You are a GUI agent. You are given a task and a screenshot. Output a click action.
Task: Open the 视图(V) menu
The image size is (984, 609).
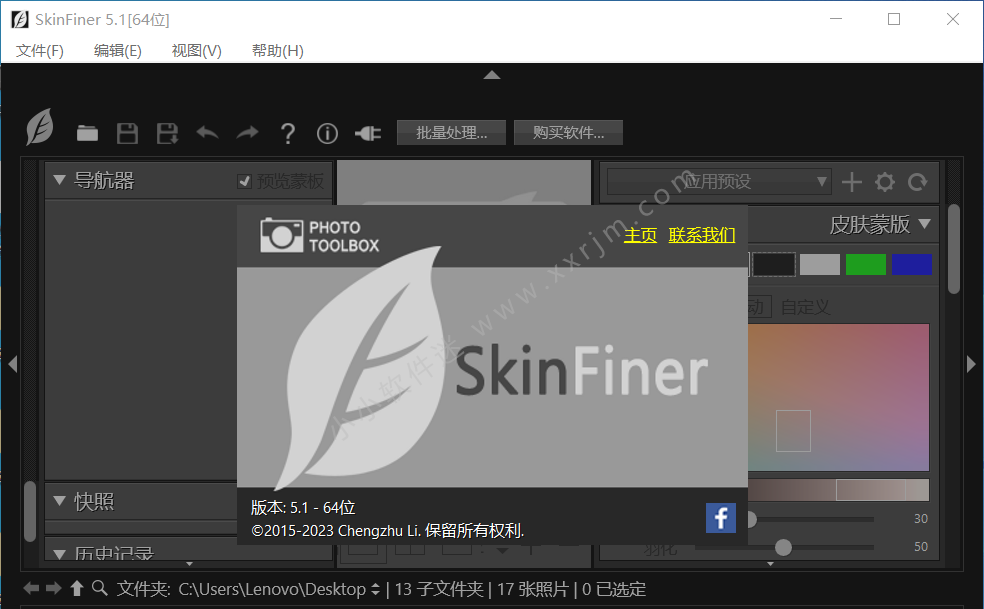pos(196,50)
